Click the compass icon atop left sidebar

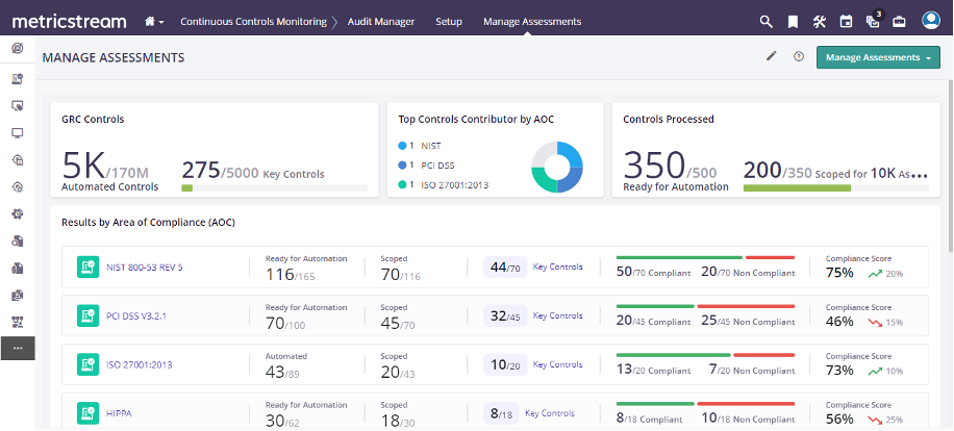point(17,48)
